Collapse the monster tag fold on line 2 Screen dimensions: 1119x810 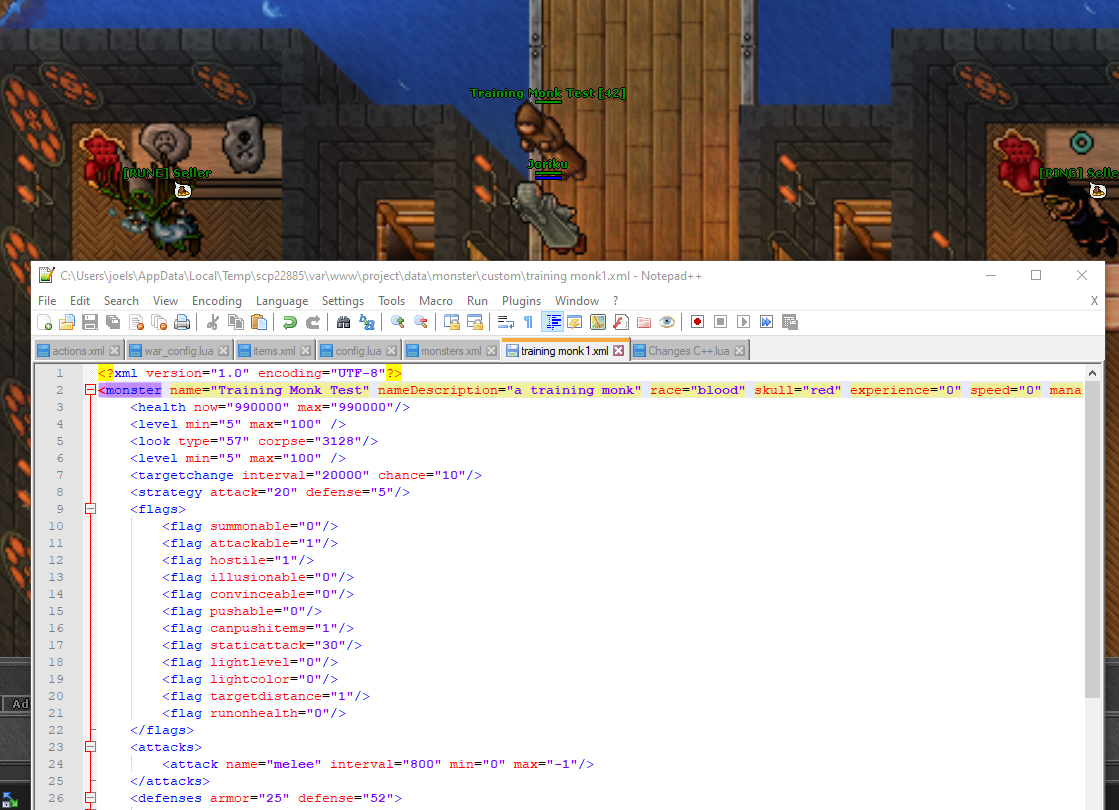(x=91, y=390)
